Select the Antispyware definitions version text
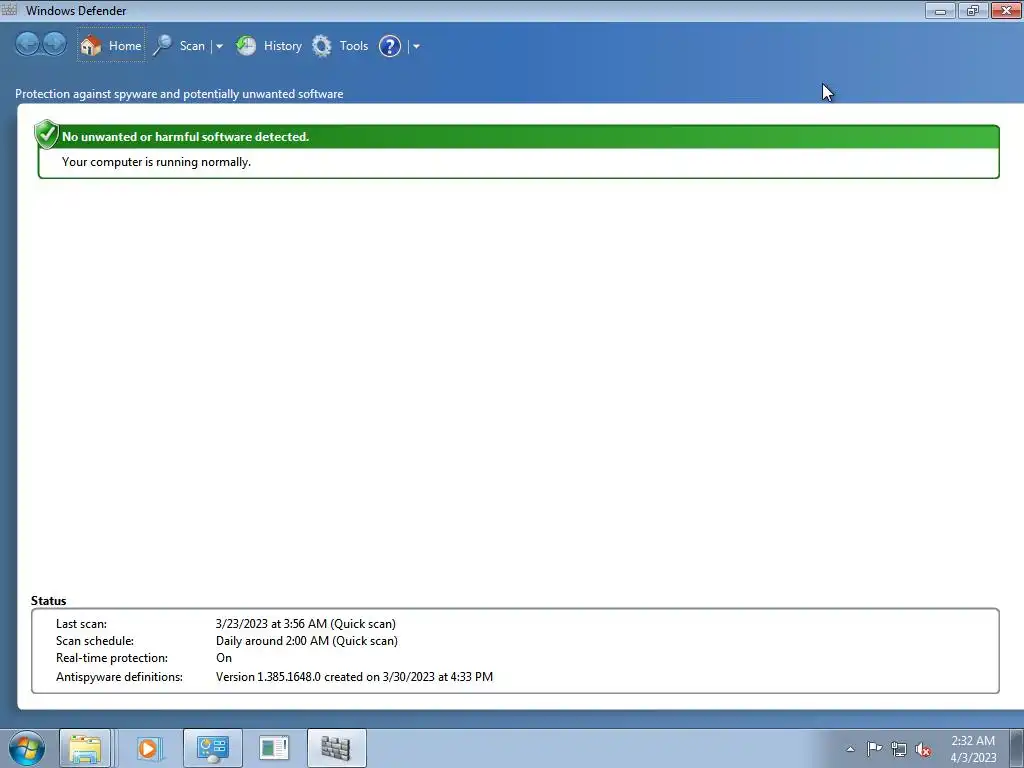The width and height of the screenshot is (1024, 768). pyautogui.click(x=355, y=677)
